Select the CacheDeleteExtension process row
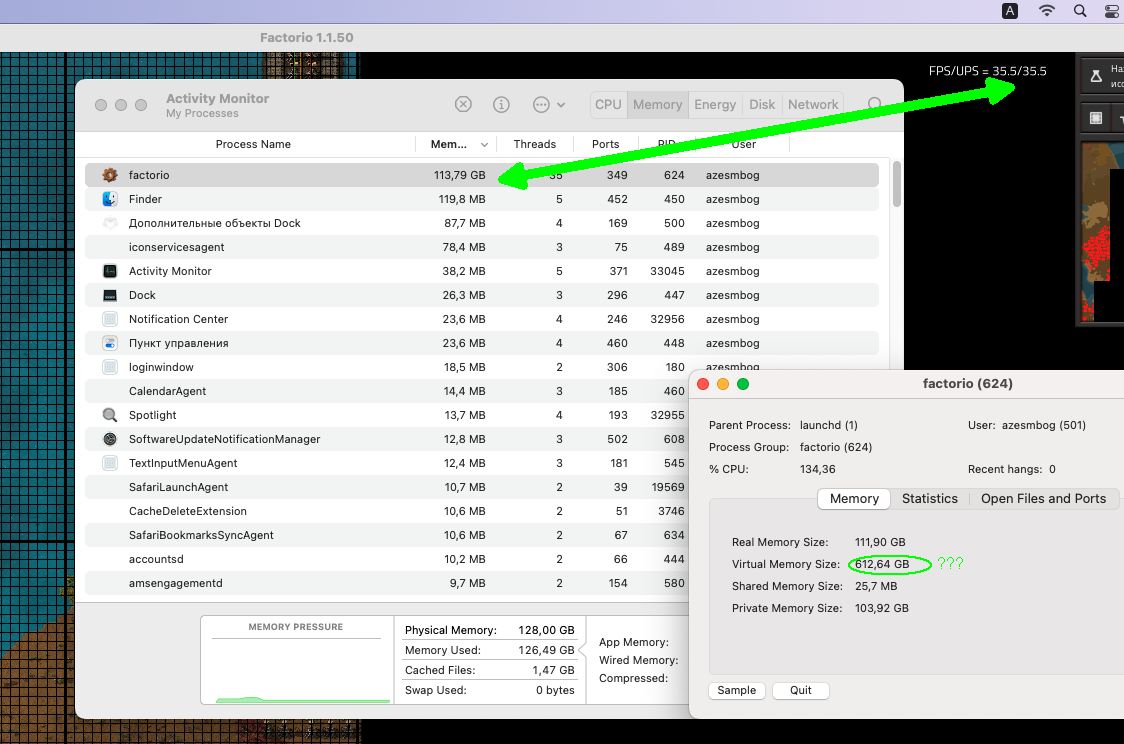 [x=386, y=511]
